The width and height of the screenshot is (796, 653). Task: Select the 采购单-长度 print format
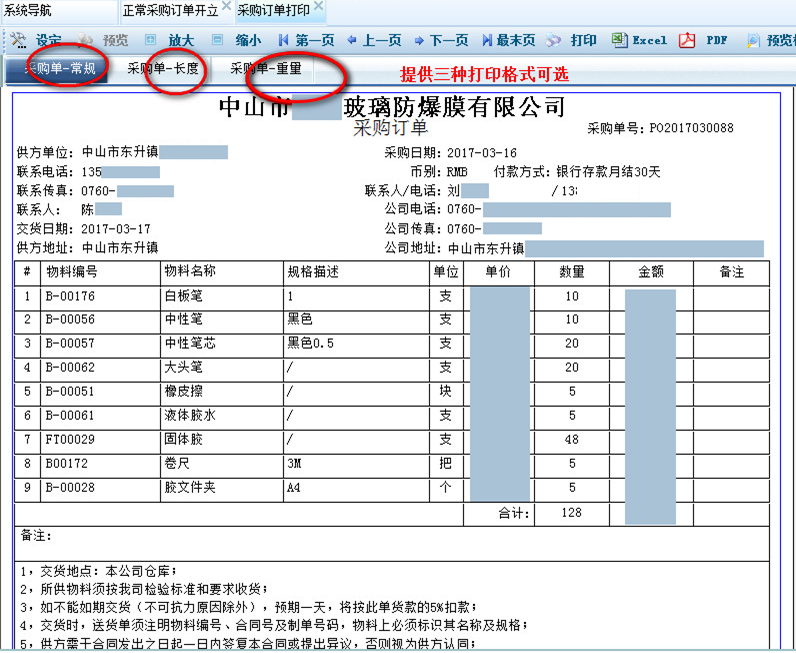point(163,70)
